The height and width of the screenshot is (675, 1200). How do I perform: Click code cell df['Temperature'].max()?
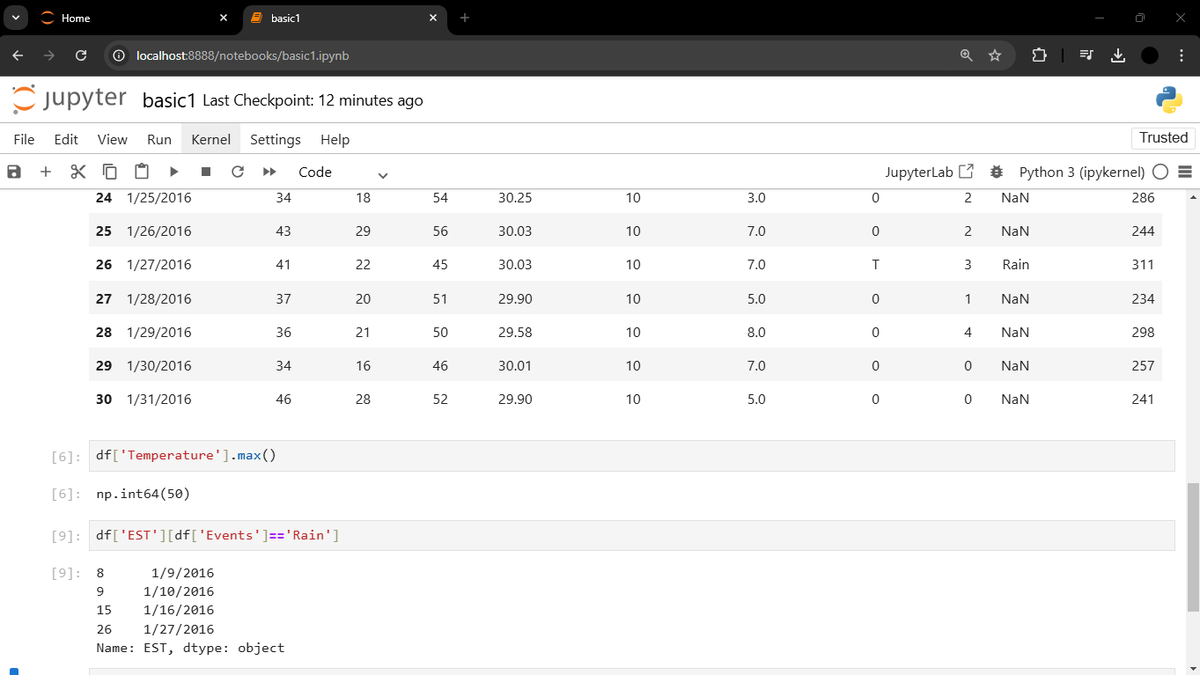click(x=632, y=456)
